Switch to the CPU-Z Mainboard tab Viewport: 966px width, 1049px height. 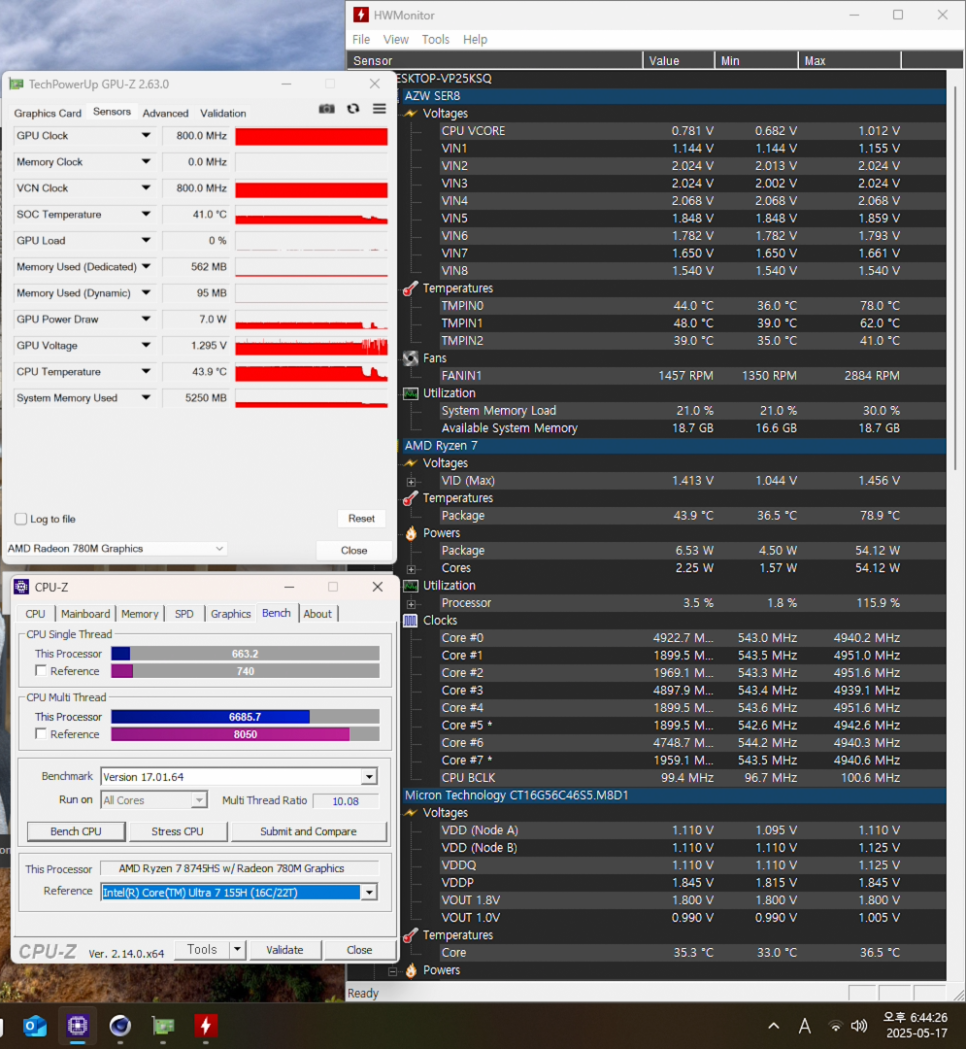coord(85,613)
